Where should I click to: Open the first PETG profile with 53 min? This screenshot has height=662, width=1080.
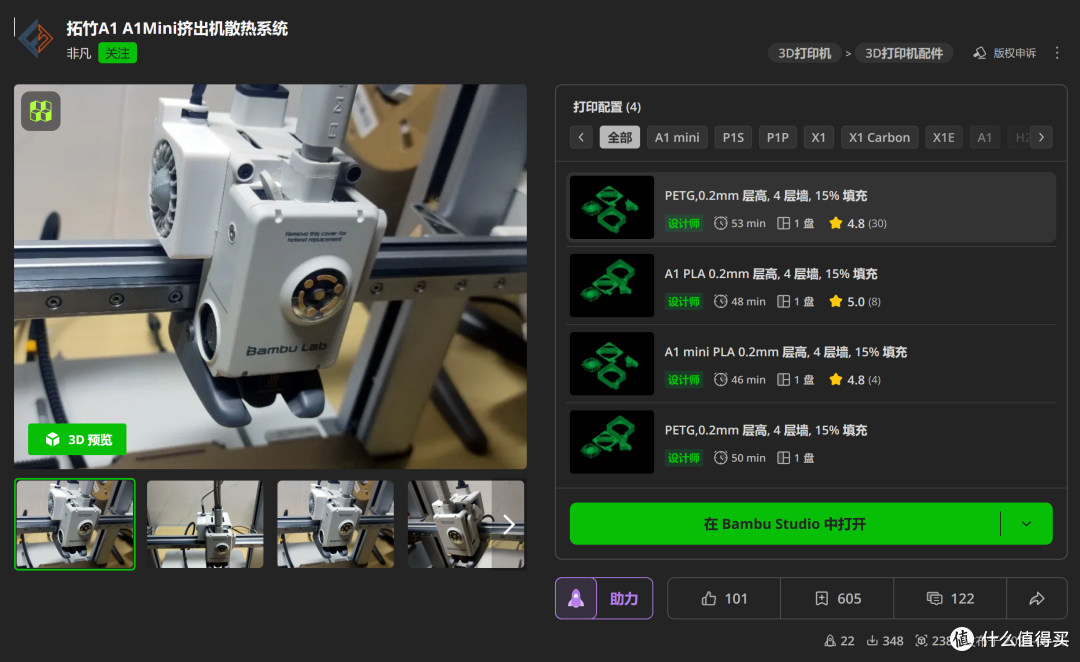pyautogui.click(x=811, y=207)
